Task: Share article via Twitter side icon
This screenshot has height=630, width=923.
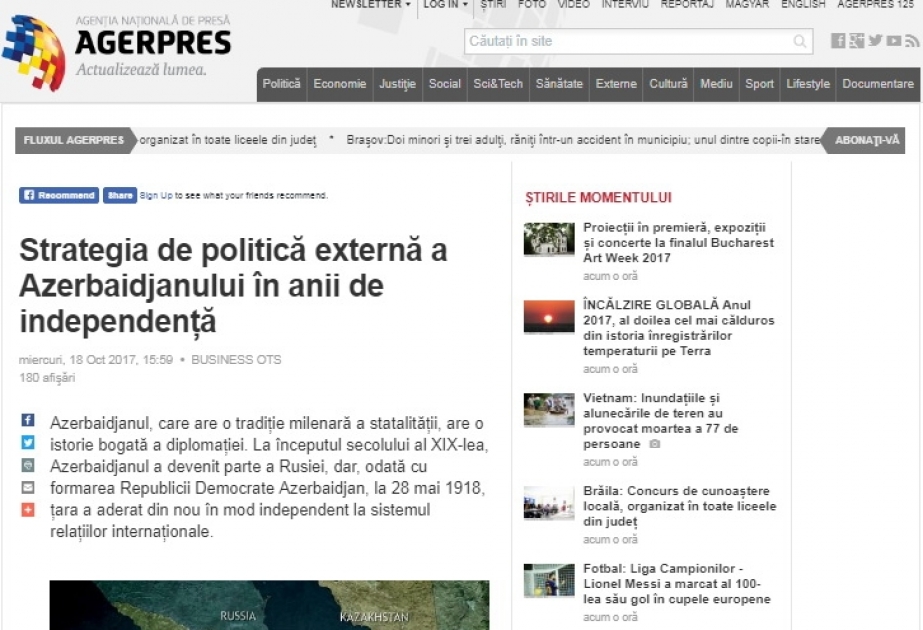Action: (28, 442)
